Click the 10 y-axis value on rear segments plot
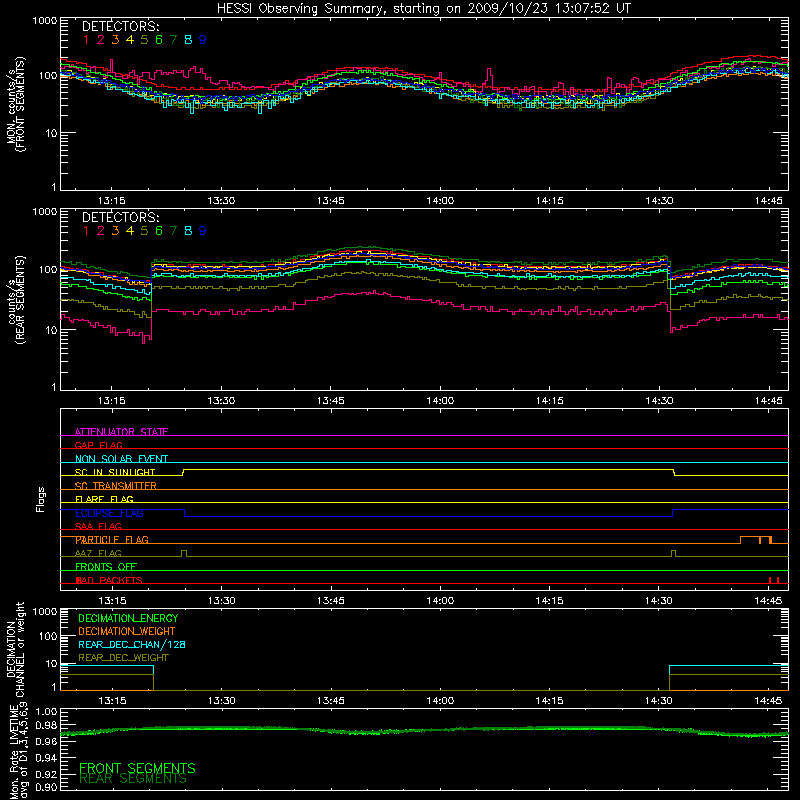The width and height of the screenshot is (800, 800). coord(52,331)
